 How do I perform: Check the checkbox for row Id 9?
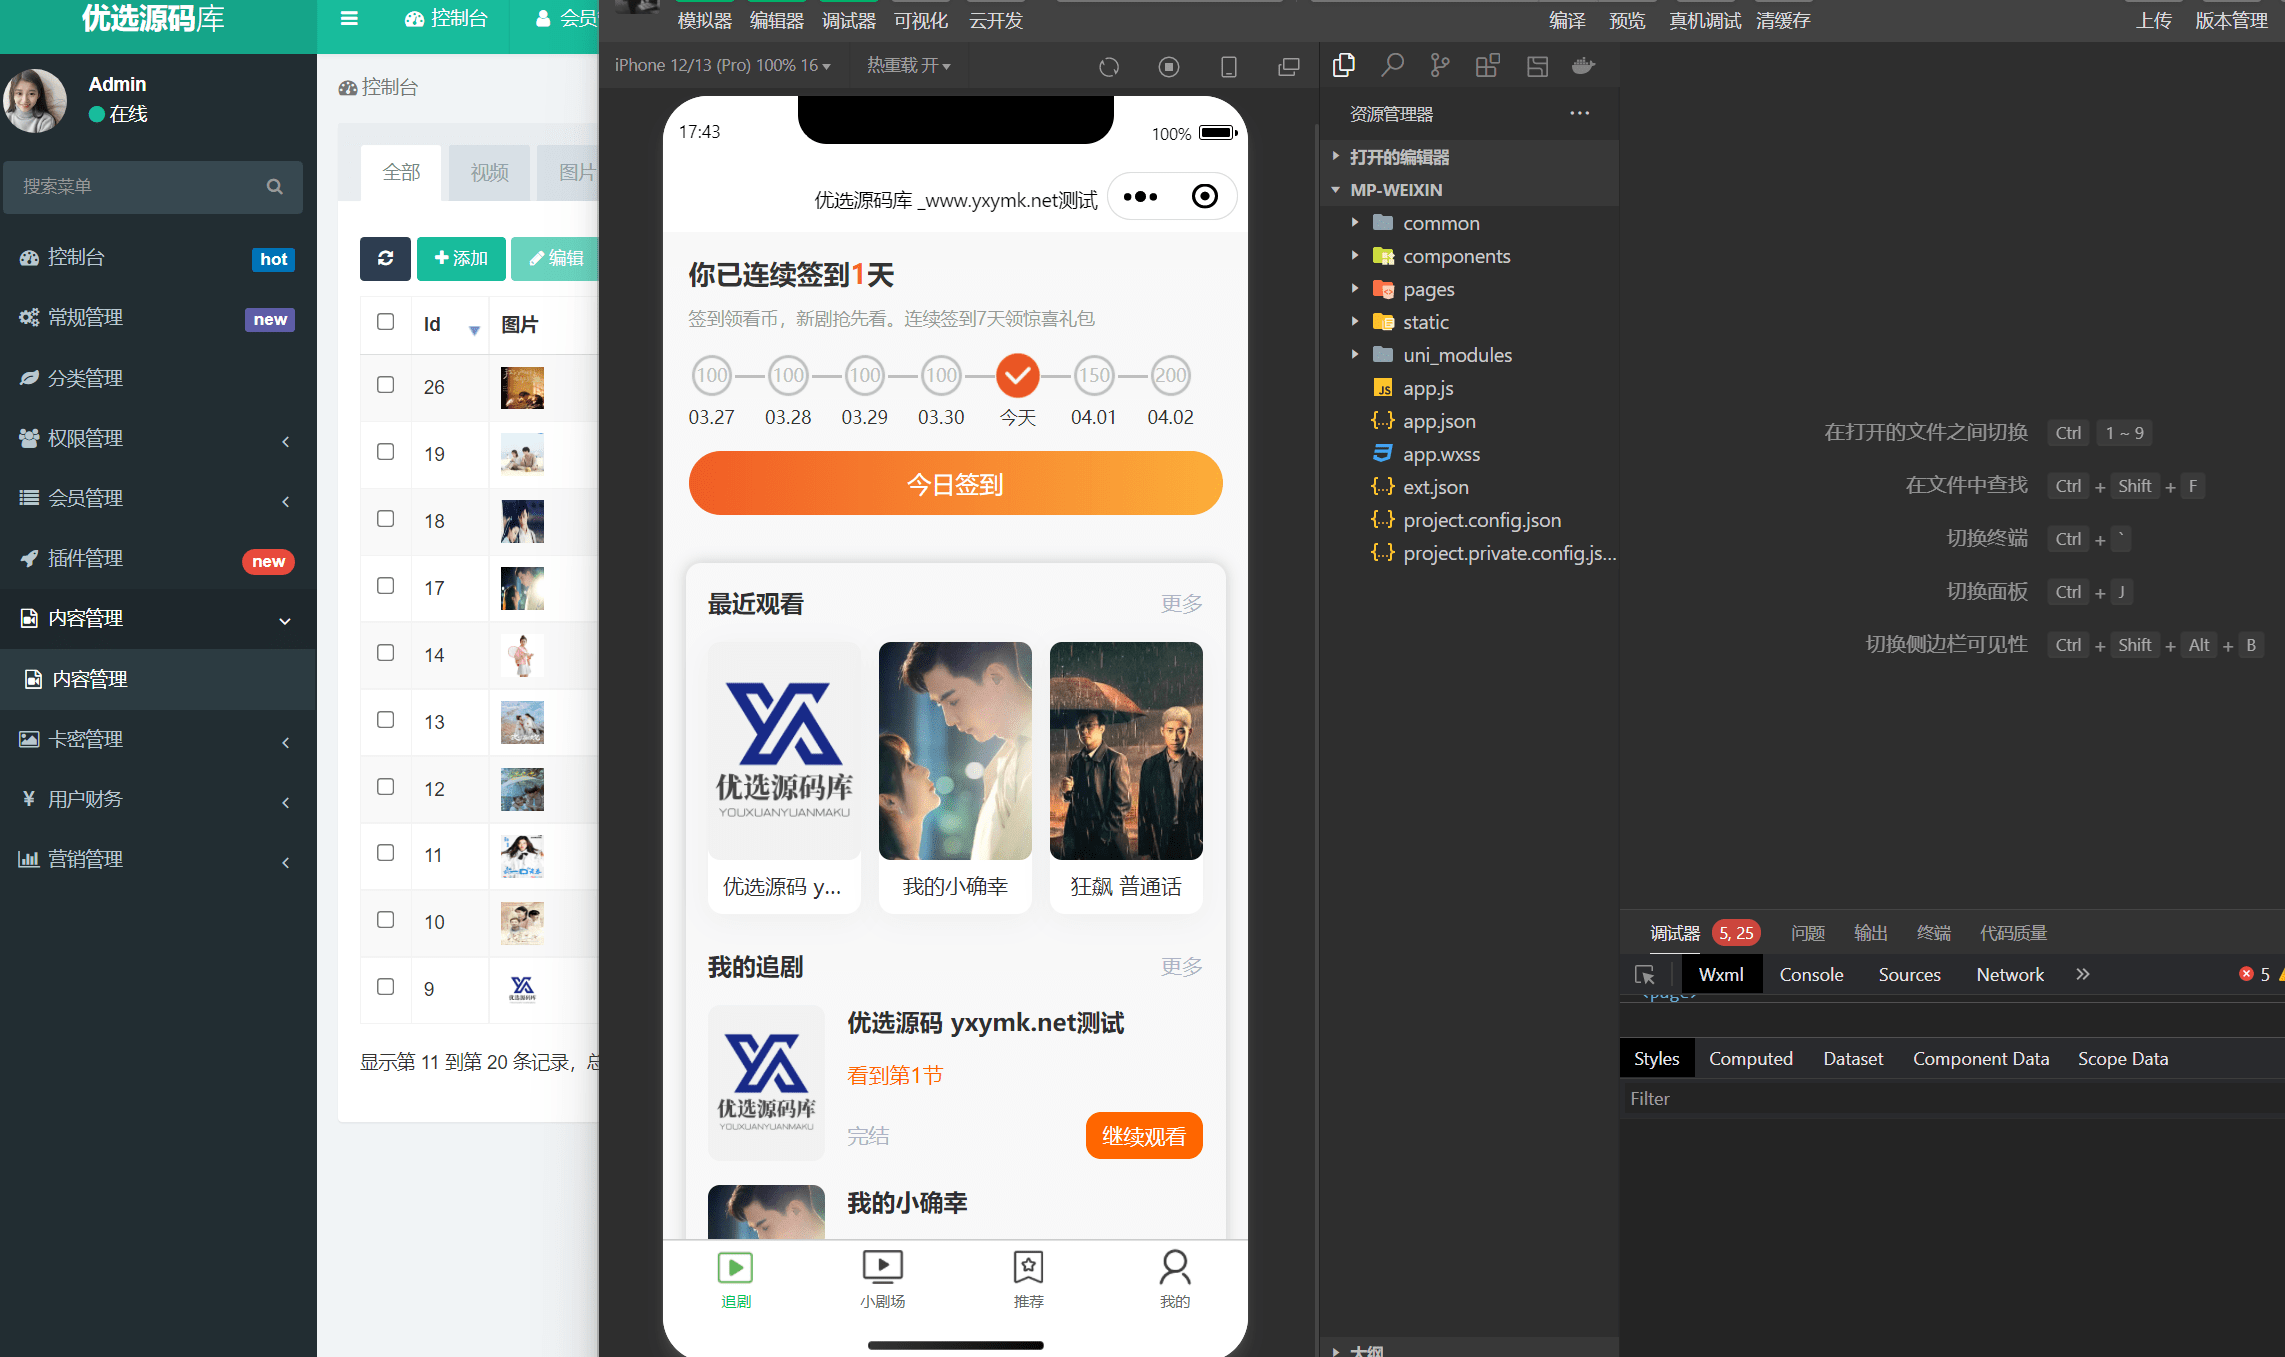click(x=385, y=987)
